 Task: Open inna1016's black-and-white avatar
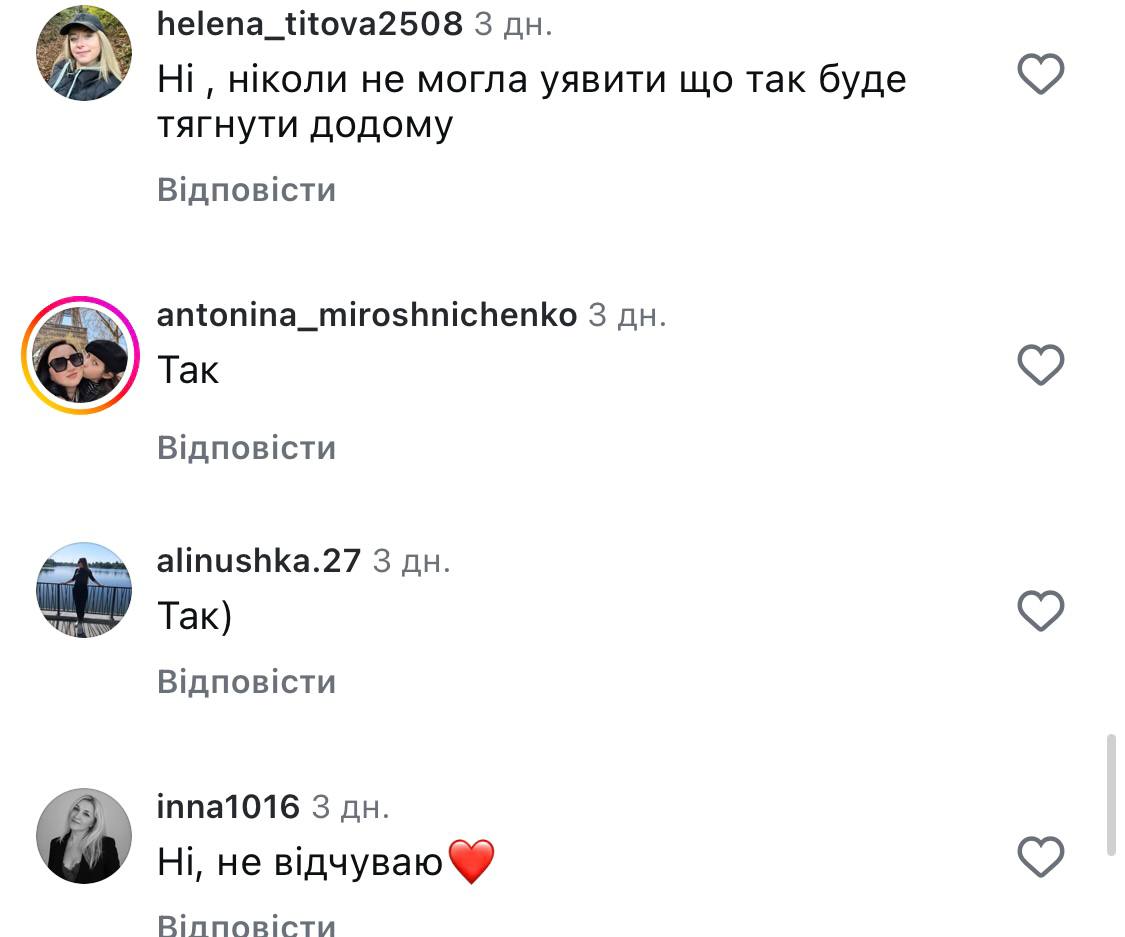[x=84, y=836]
